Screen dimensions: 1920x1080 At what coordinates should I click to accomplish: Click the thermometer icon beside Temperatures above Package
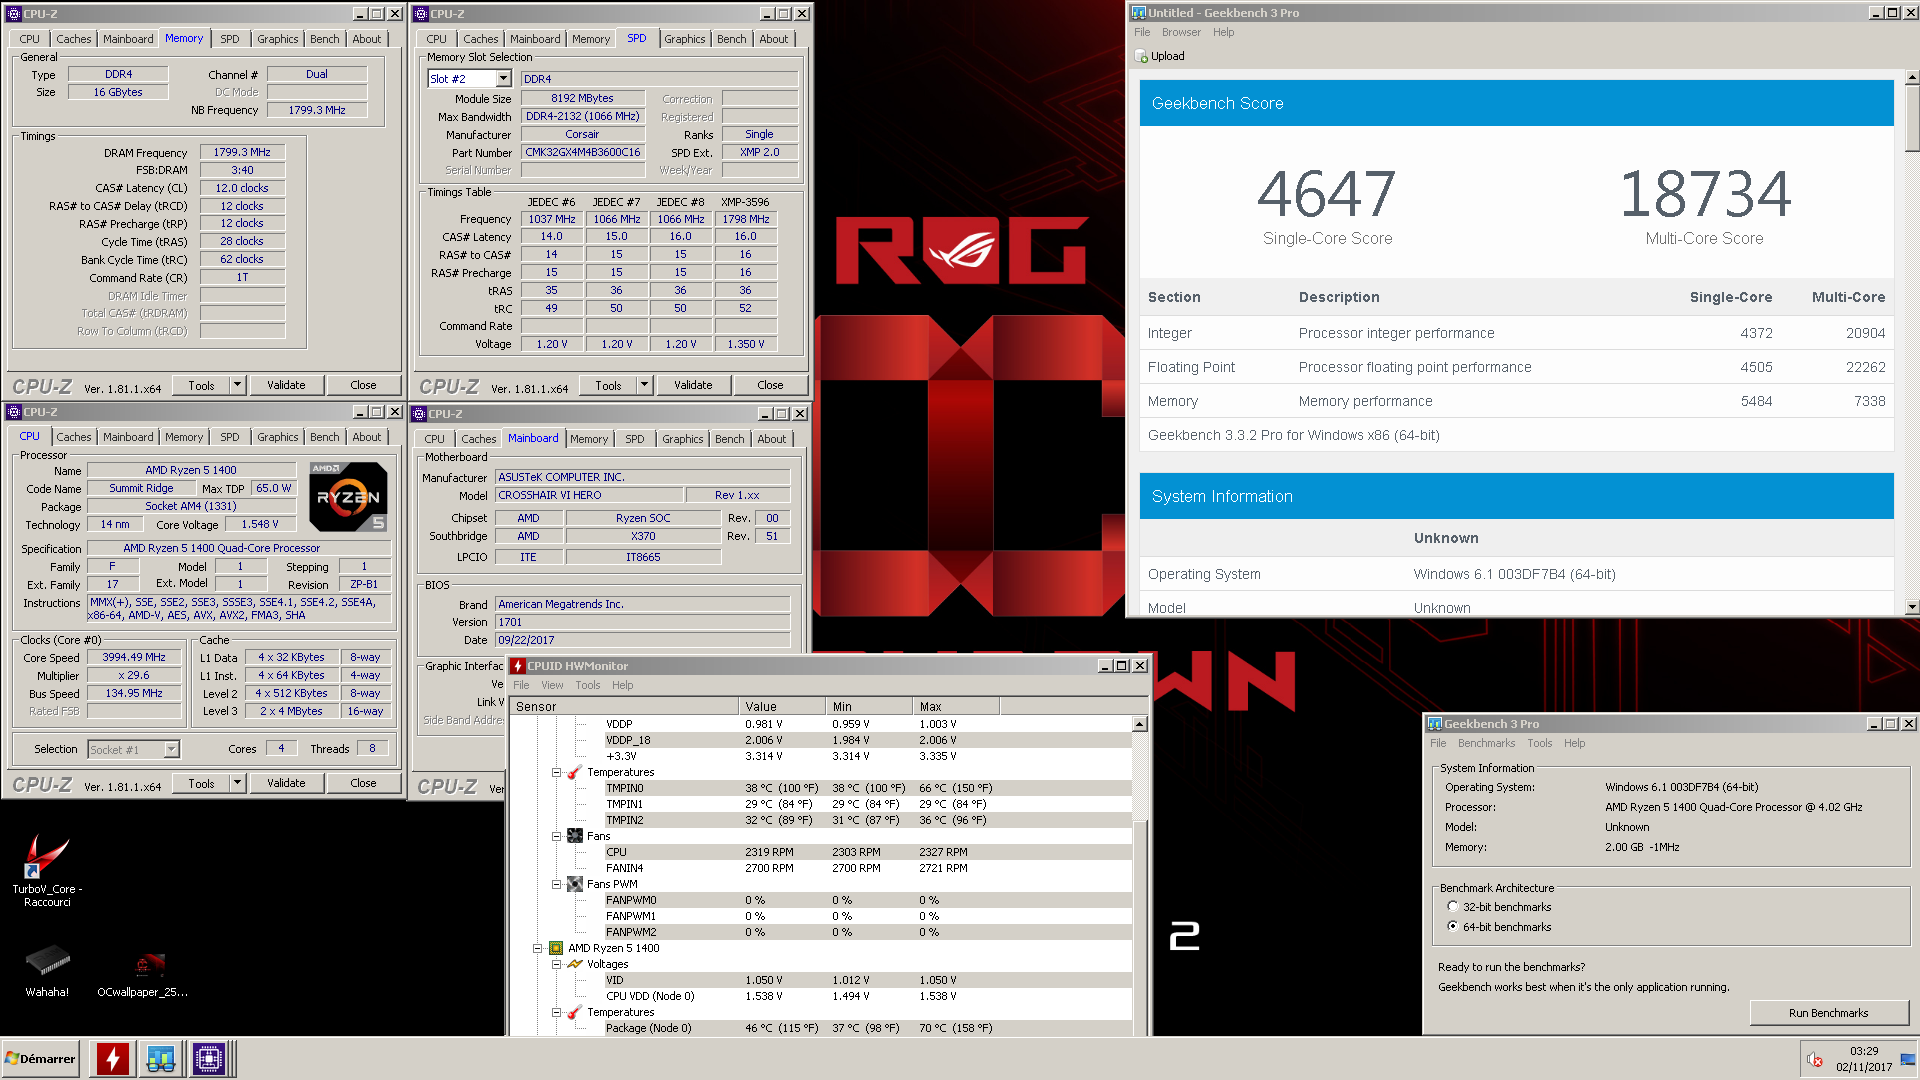point(574,1012)
